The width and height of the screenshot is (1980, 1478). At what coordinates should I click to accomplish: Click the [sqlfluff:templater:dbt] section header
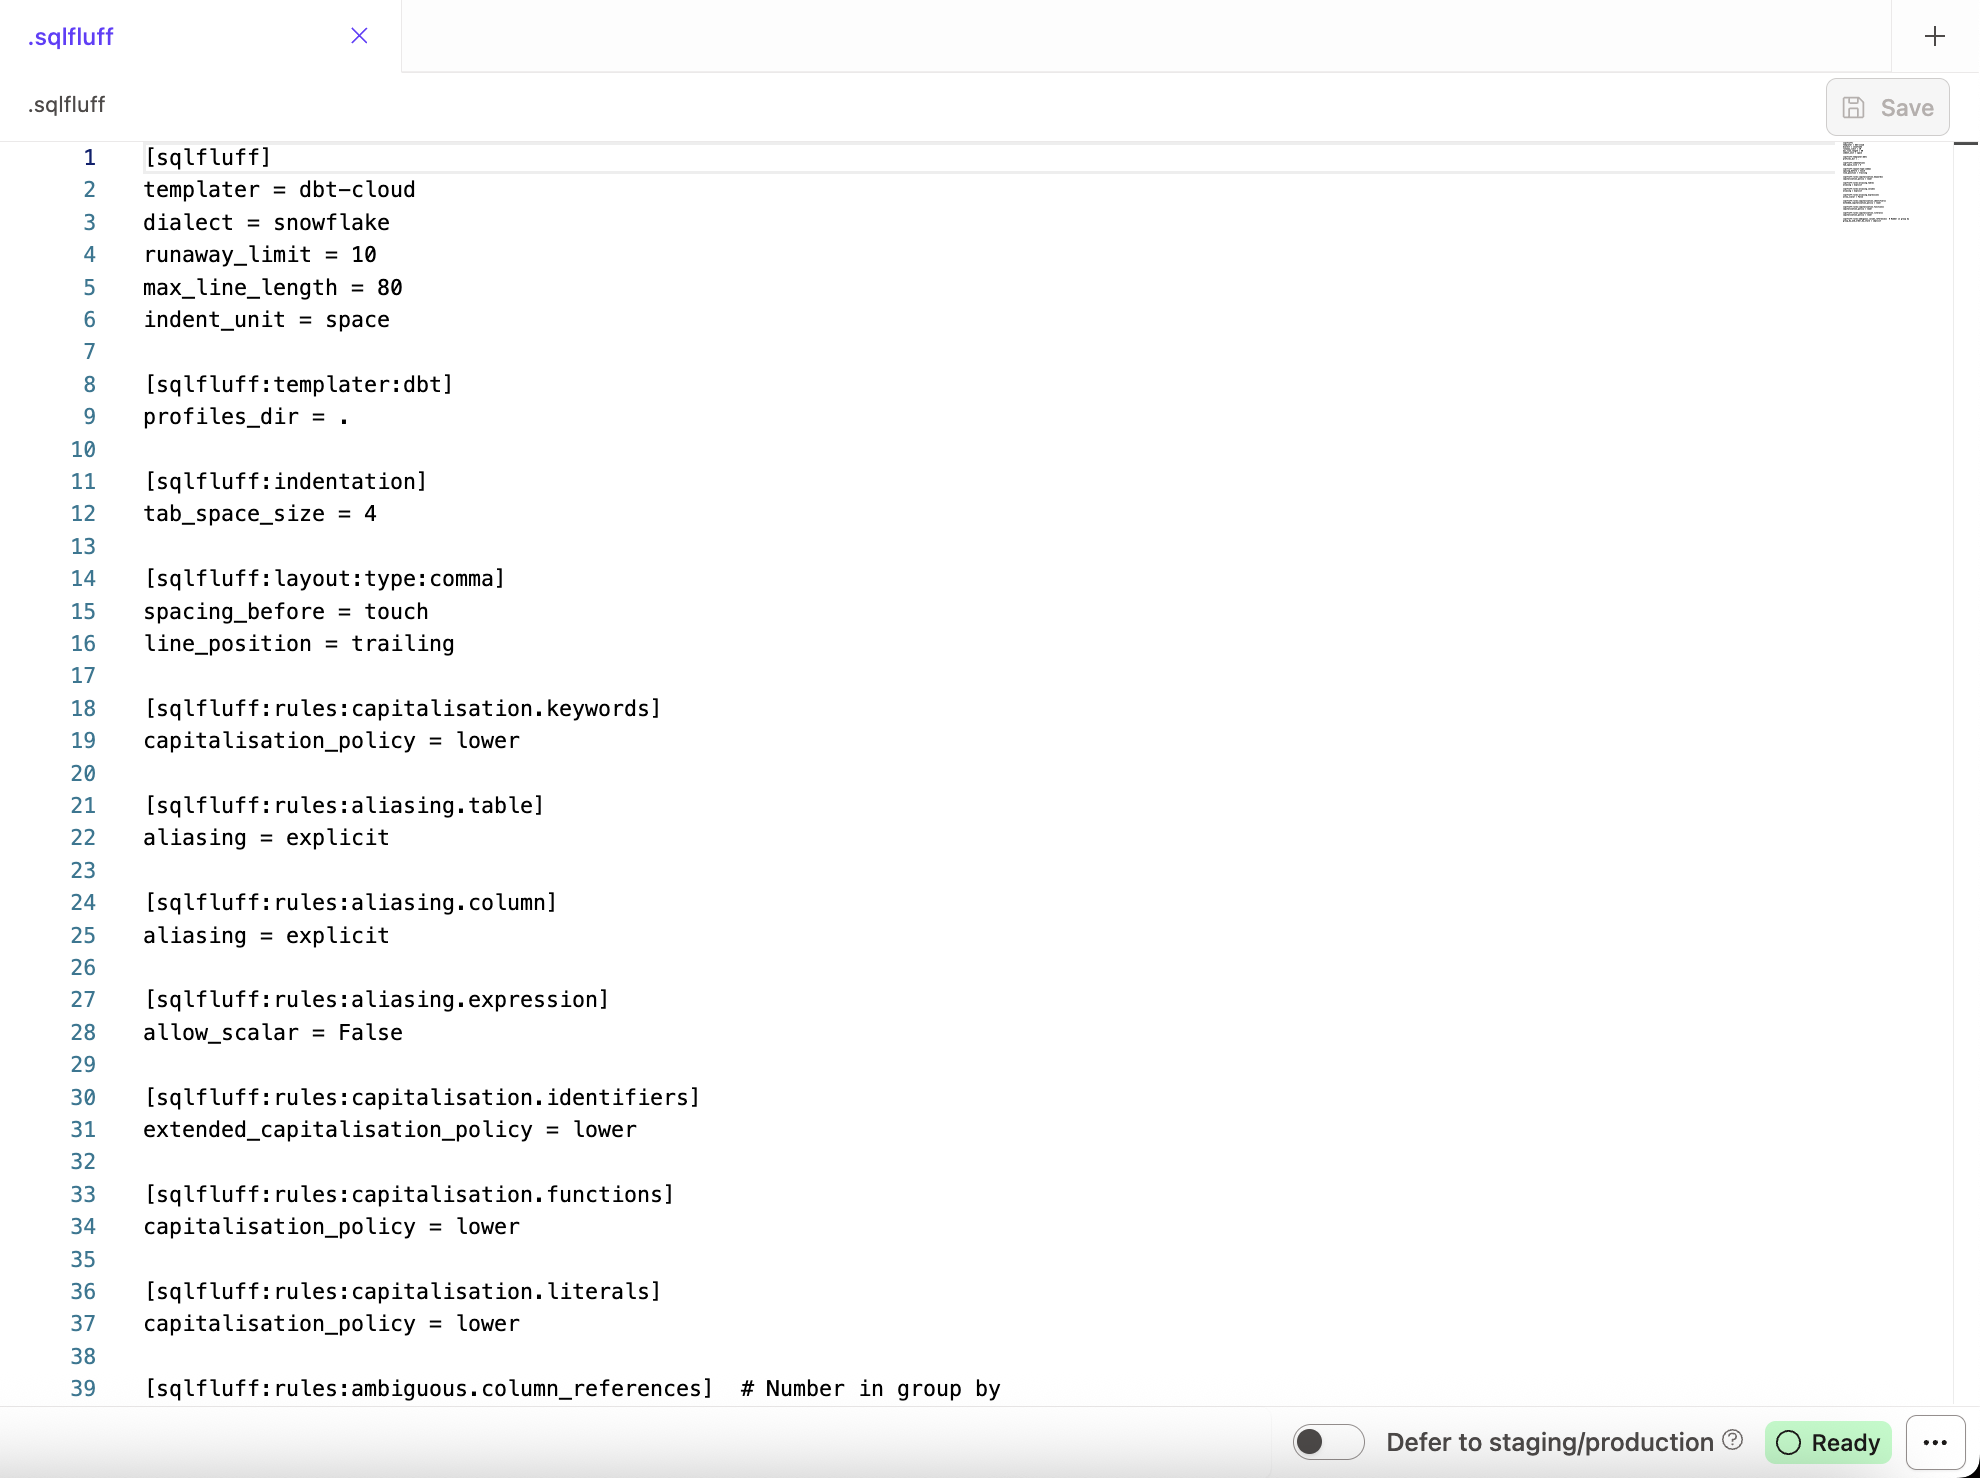tap(298, 384)
